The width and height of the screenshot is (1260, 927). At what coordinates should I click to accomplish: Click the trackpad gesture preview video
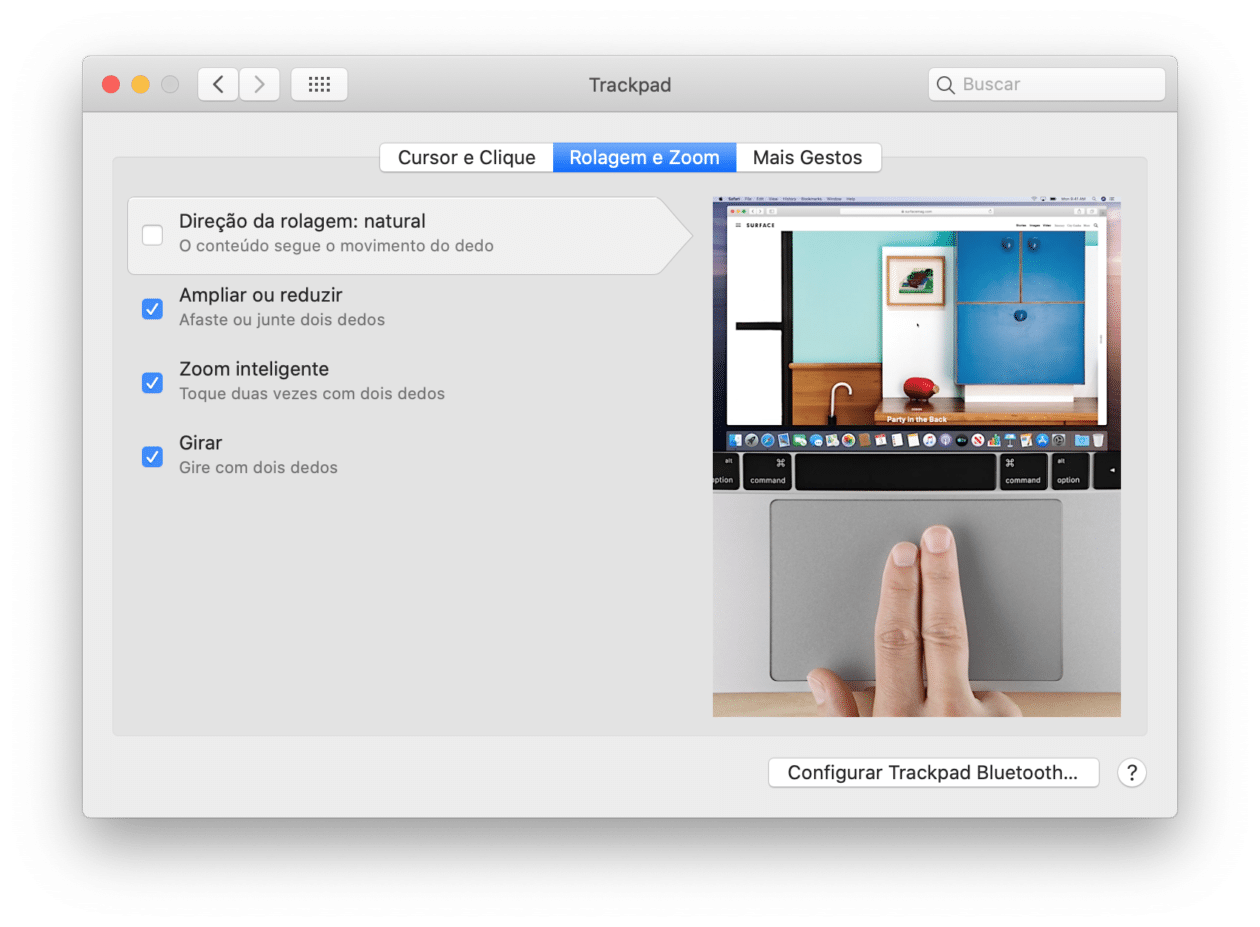916,455
